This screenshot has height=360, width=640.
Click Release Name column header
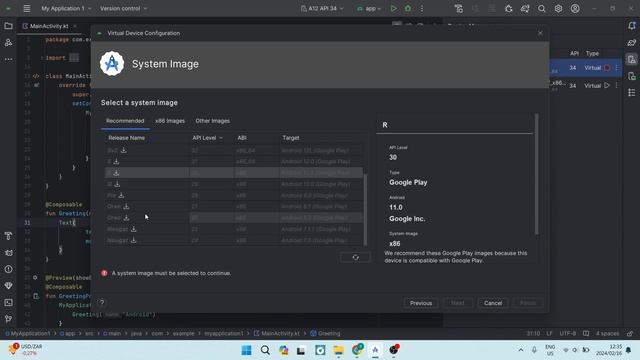pos(127,138)
